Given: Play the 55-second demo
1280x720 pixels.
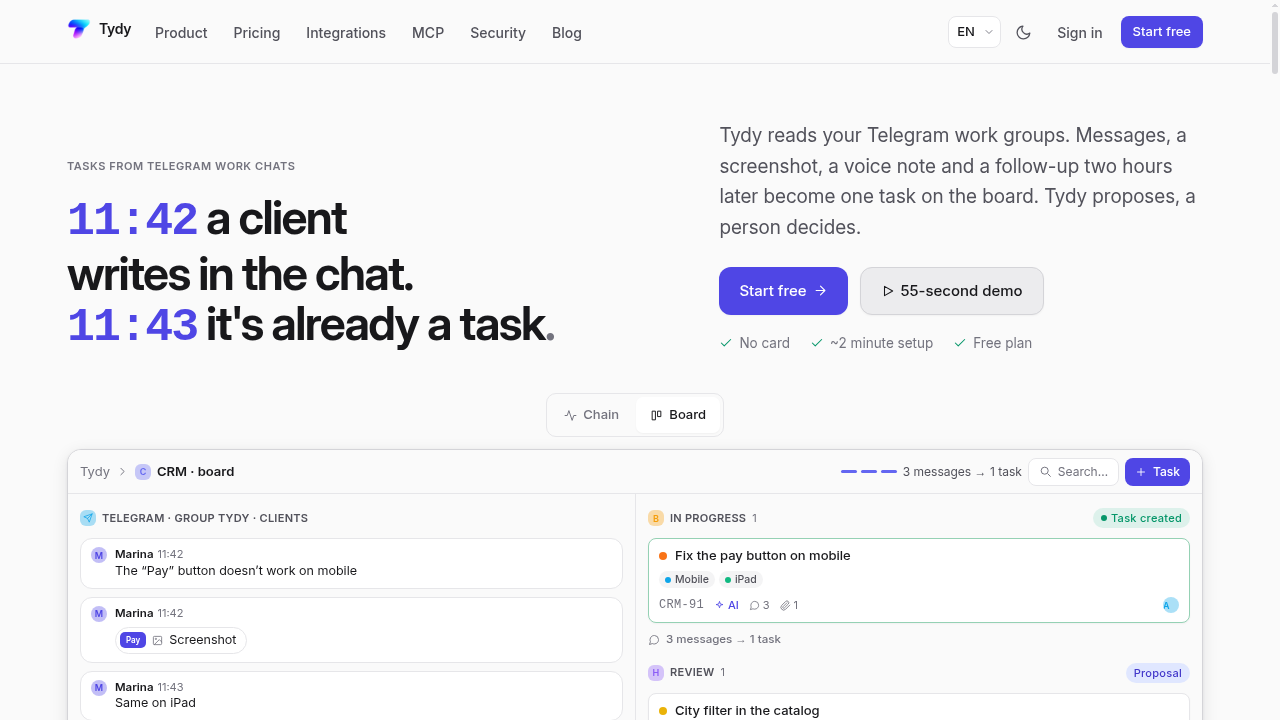Looking at the screenshot, I should pyautogui.click(x=952, y=291).
